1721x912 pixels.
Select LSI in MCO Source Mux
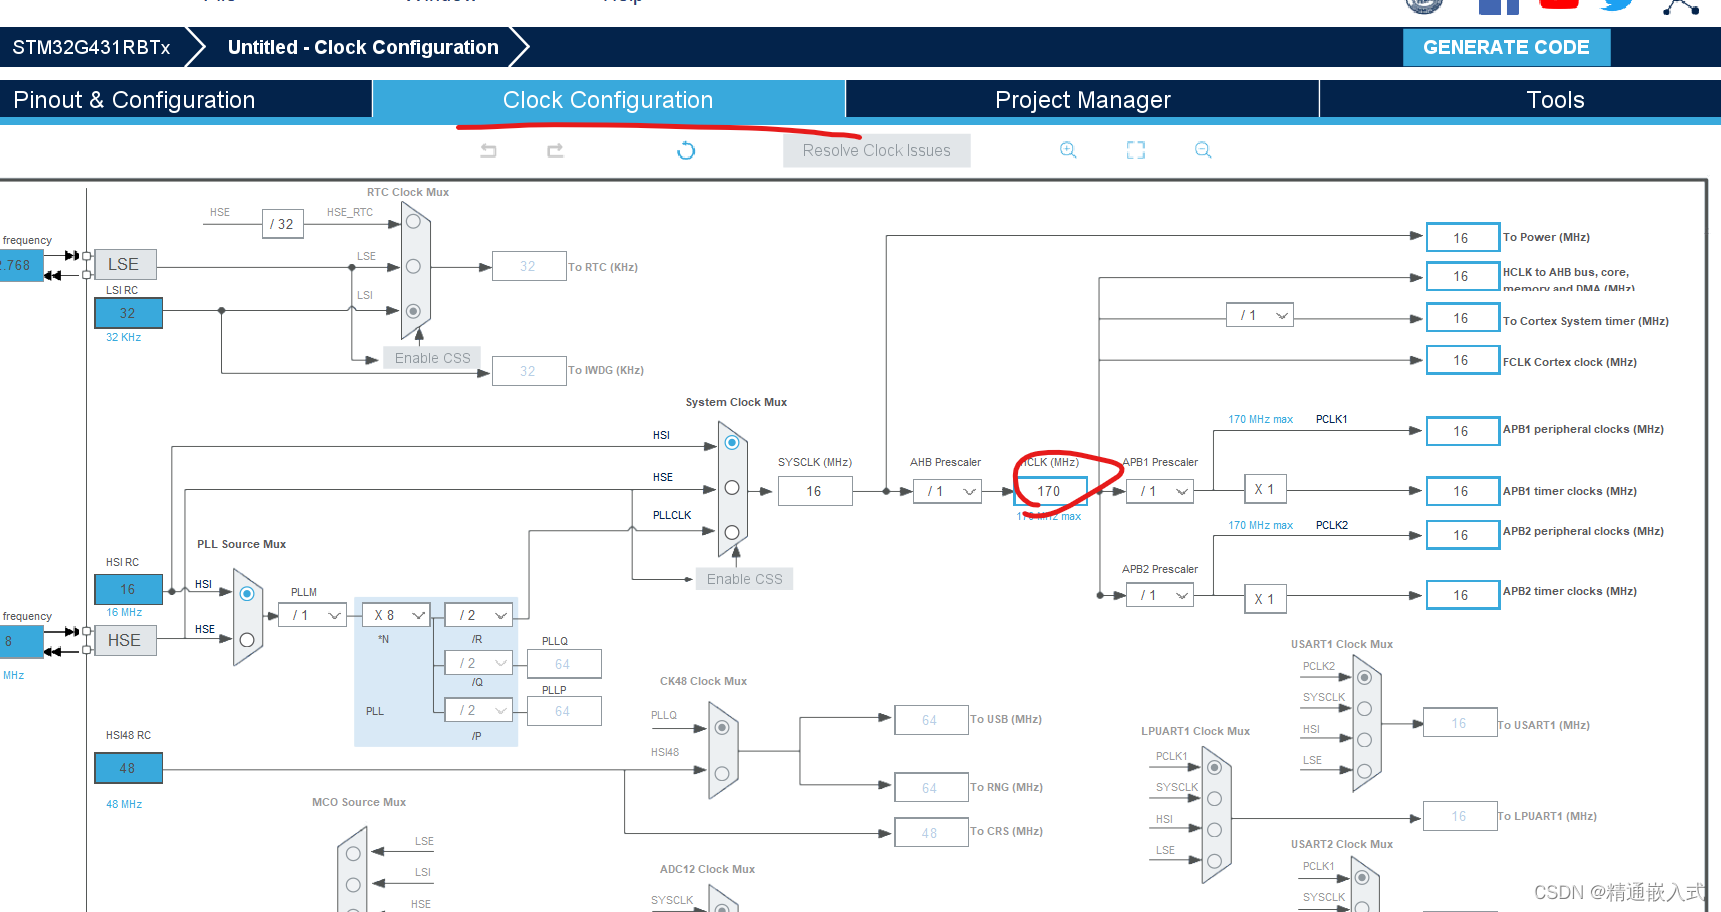pyautogui.click(x=353, y=885)
